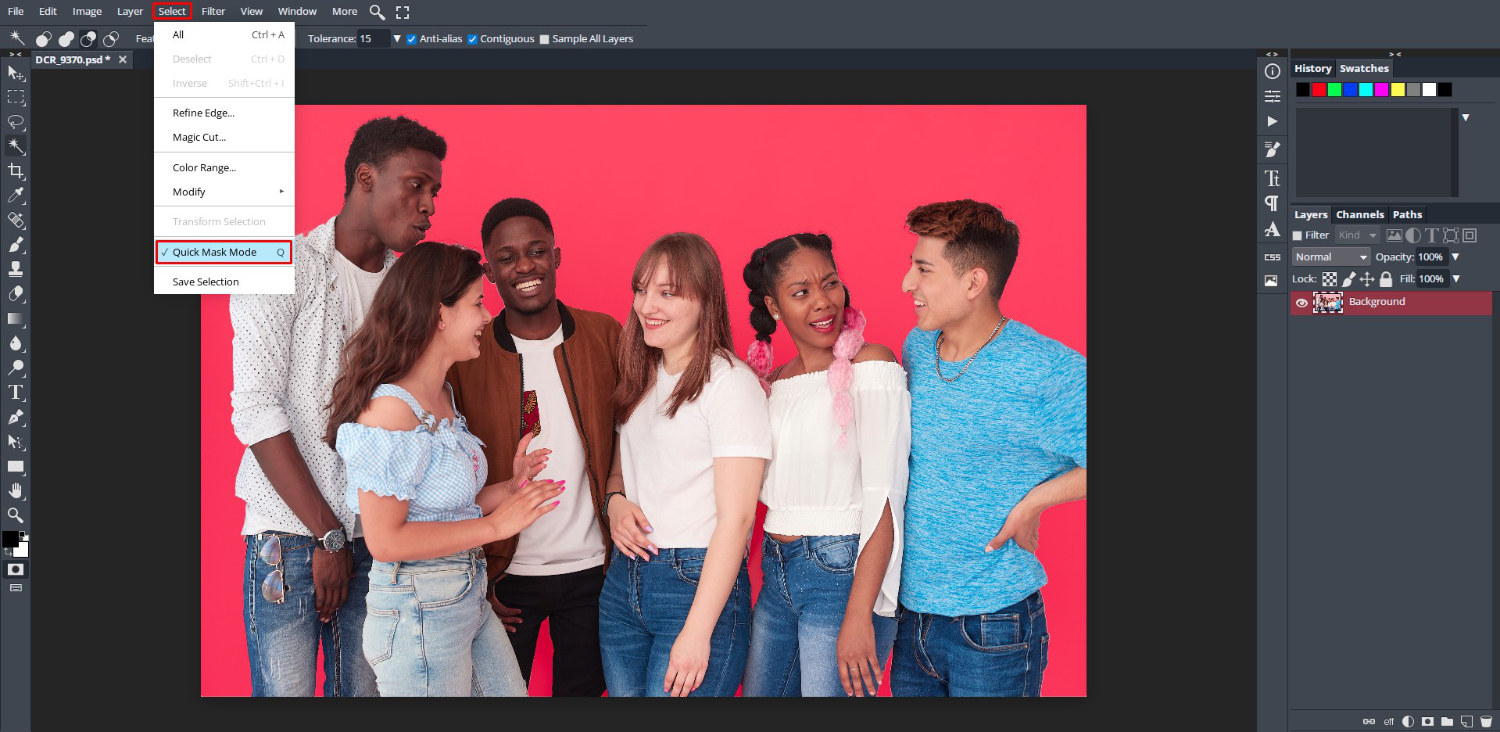Select the Path Select tool
The image size is (1500, 732).
(16, 441)
